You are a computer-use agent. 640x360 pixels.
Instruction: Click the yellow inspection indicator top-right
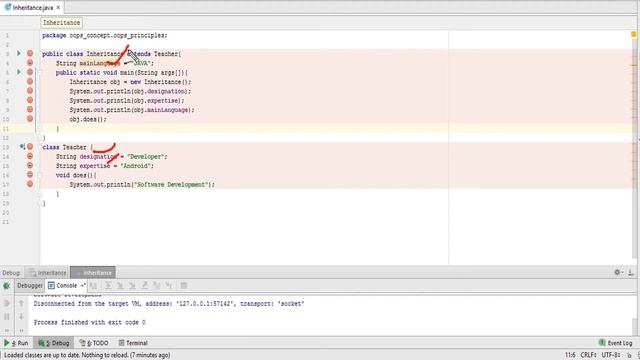[633, 34]
